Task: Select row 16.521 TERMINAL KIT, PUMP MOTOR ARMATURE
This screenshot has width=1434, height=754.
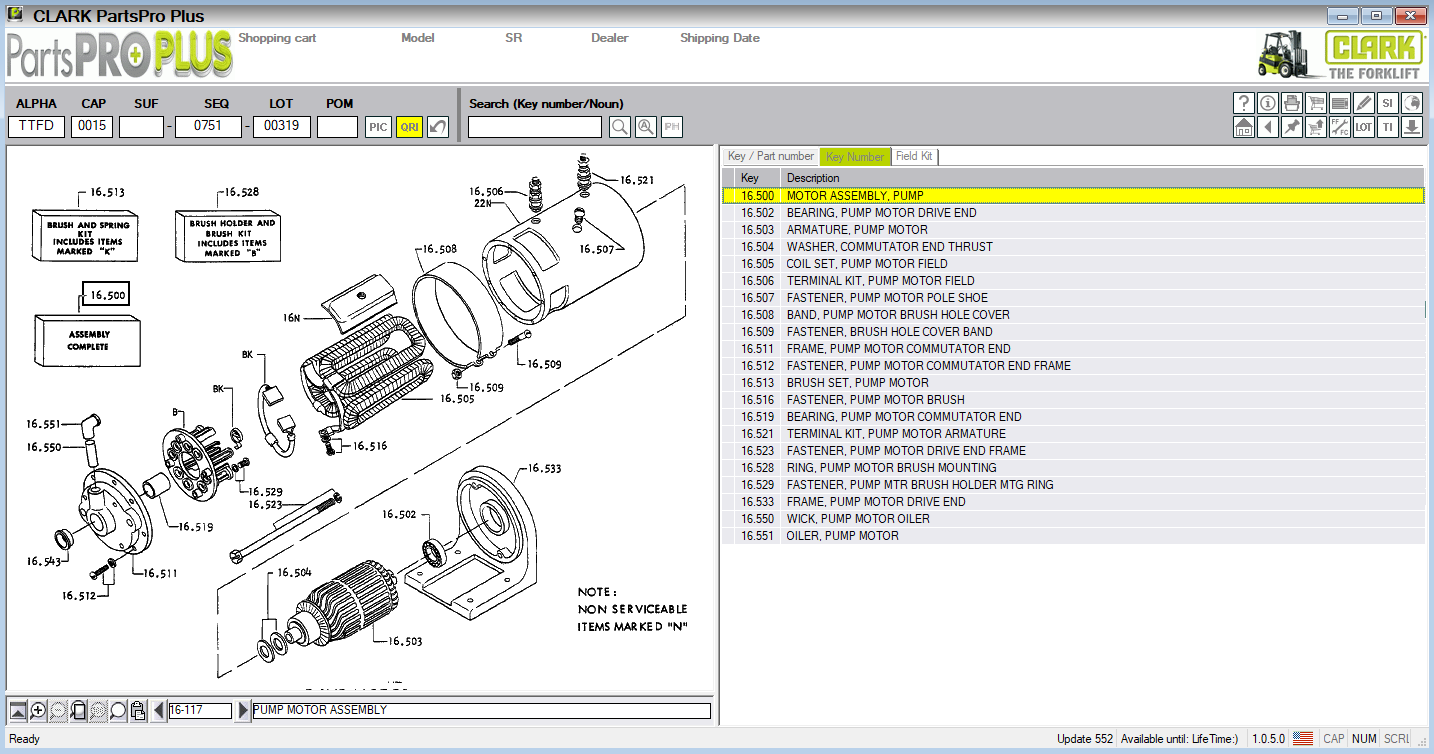Action: [x=1073, y=434]
